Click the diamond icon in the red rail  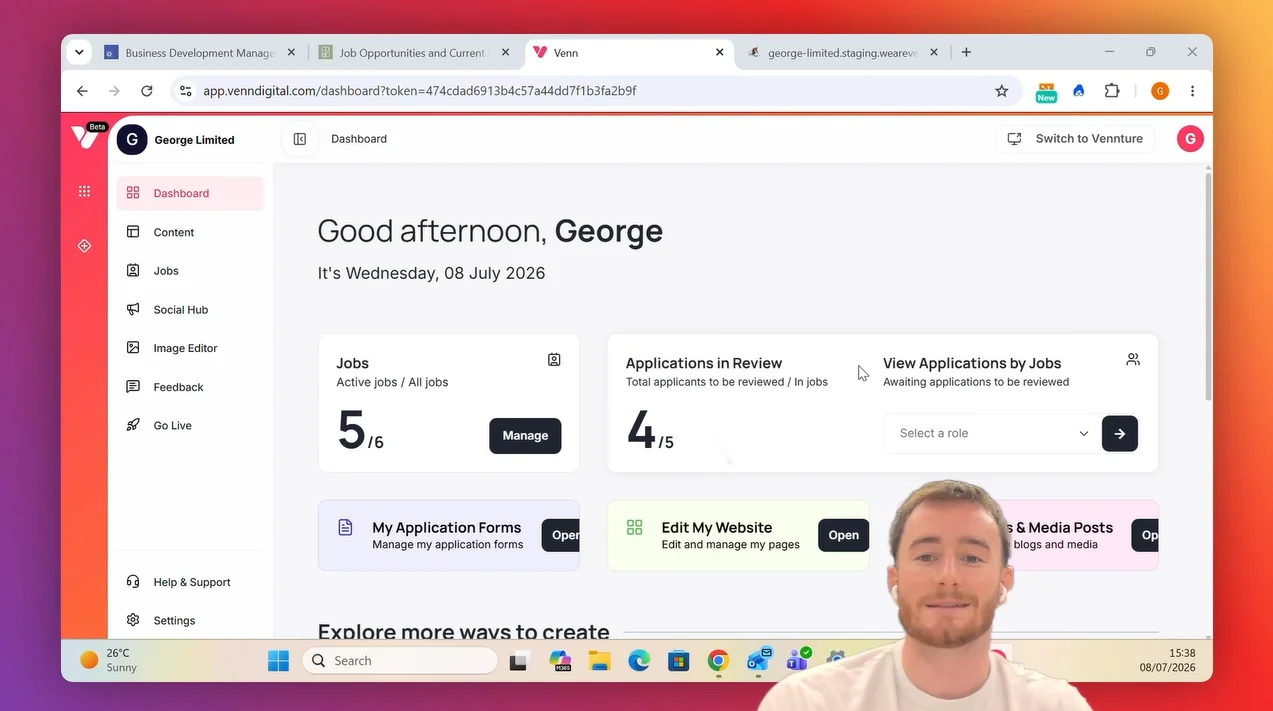coord(84,246)
